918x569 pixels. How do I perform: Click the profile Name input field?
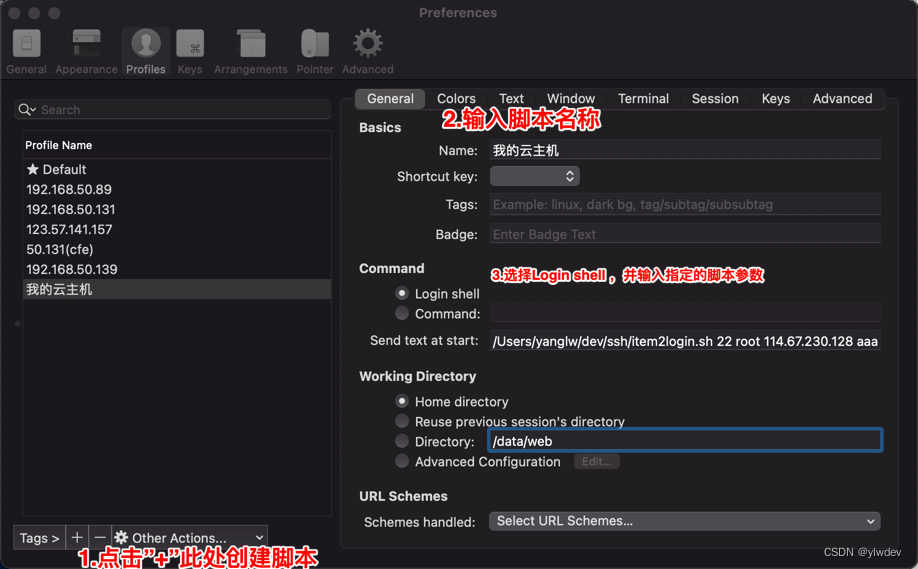[685, 150]
